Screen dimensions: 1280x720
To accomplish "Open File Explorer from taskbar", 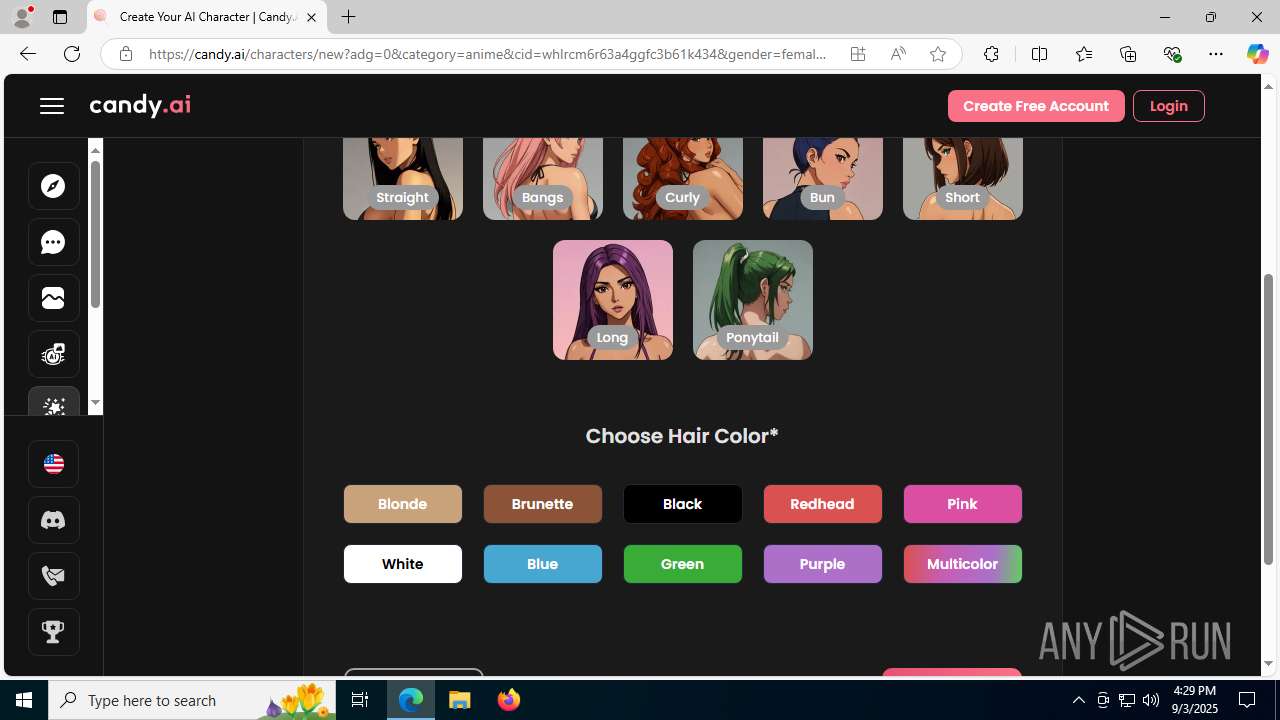I will point(460,700).
